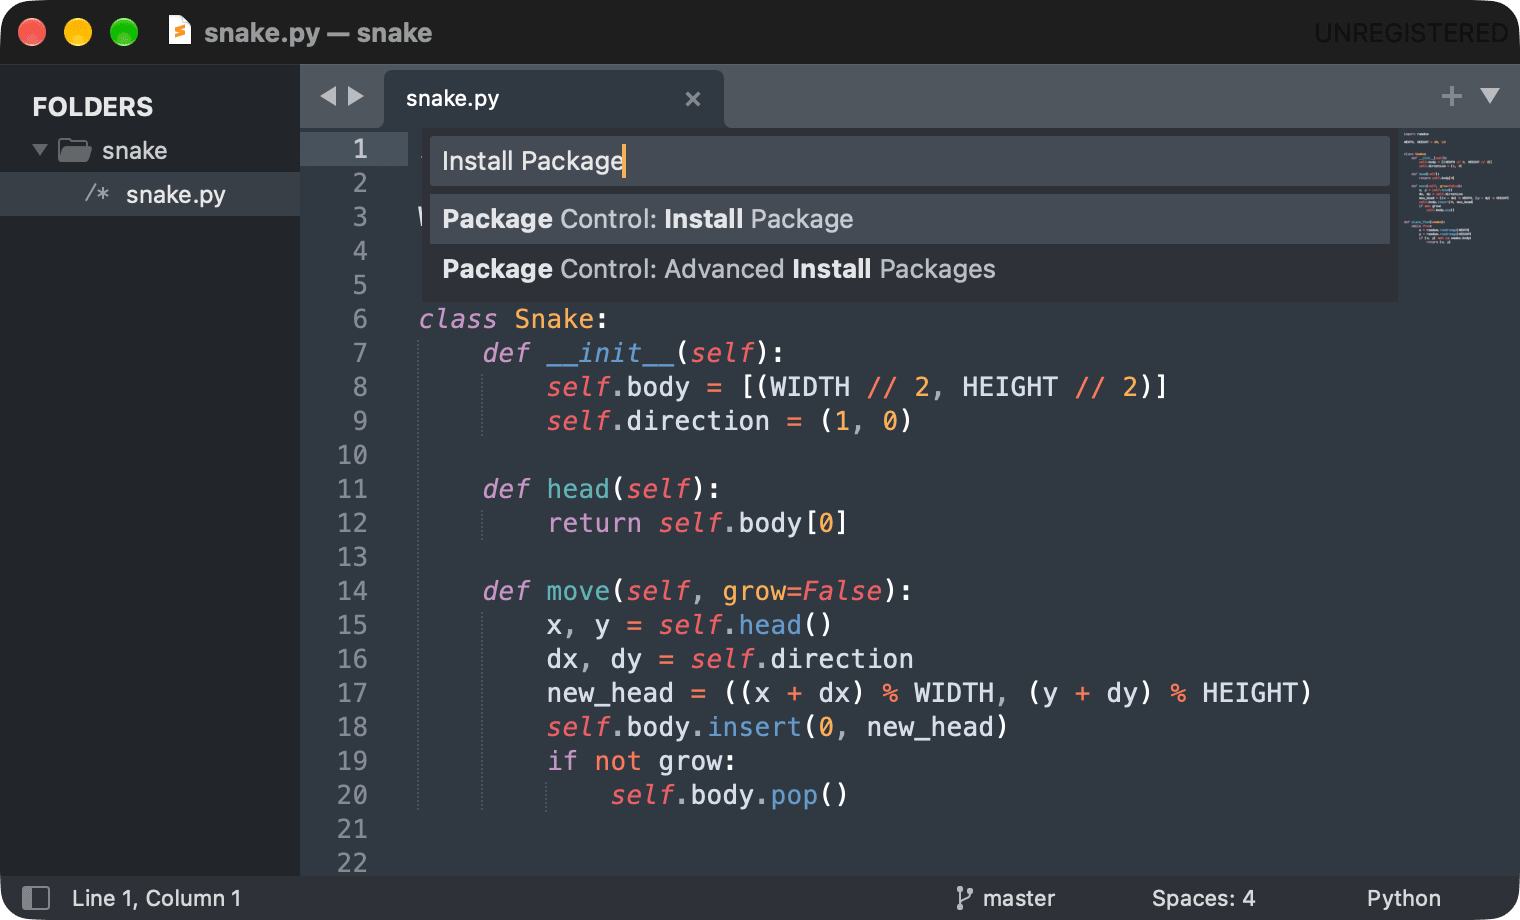Open the Python syntax selector
Viewport: 1520px width, 920px height.
click(1404, 898)
